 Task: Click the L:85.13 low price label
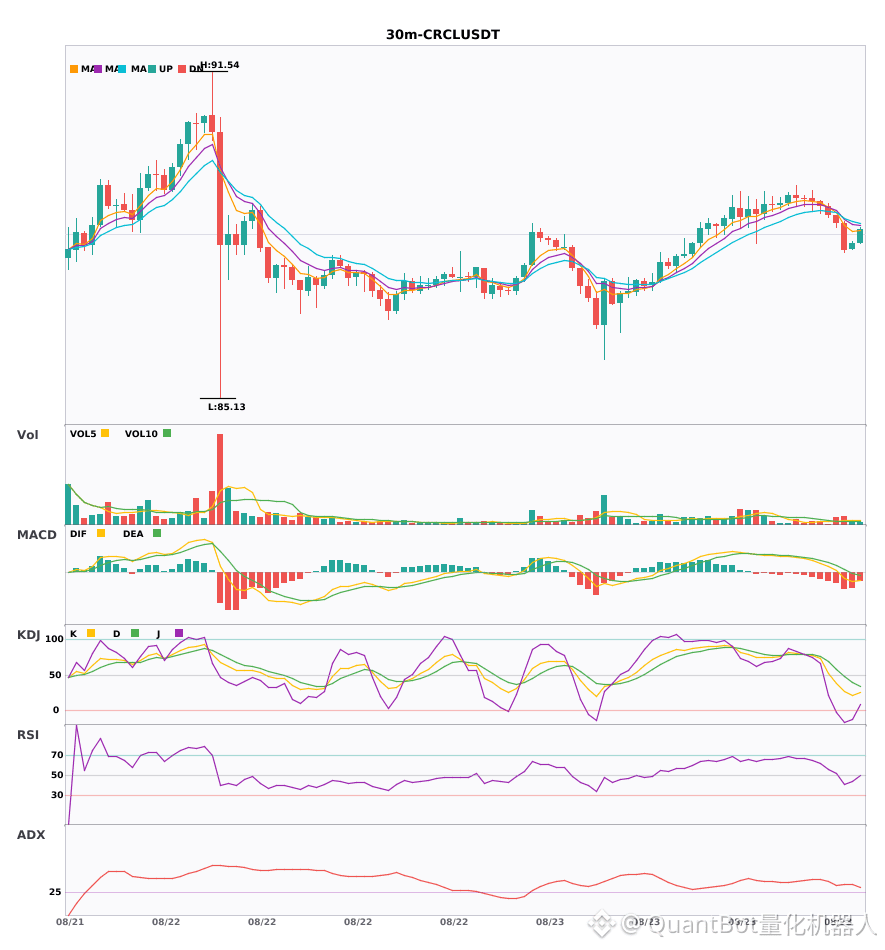click(x=227, y=407)
